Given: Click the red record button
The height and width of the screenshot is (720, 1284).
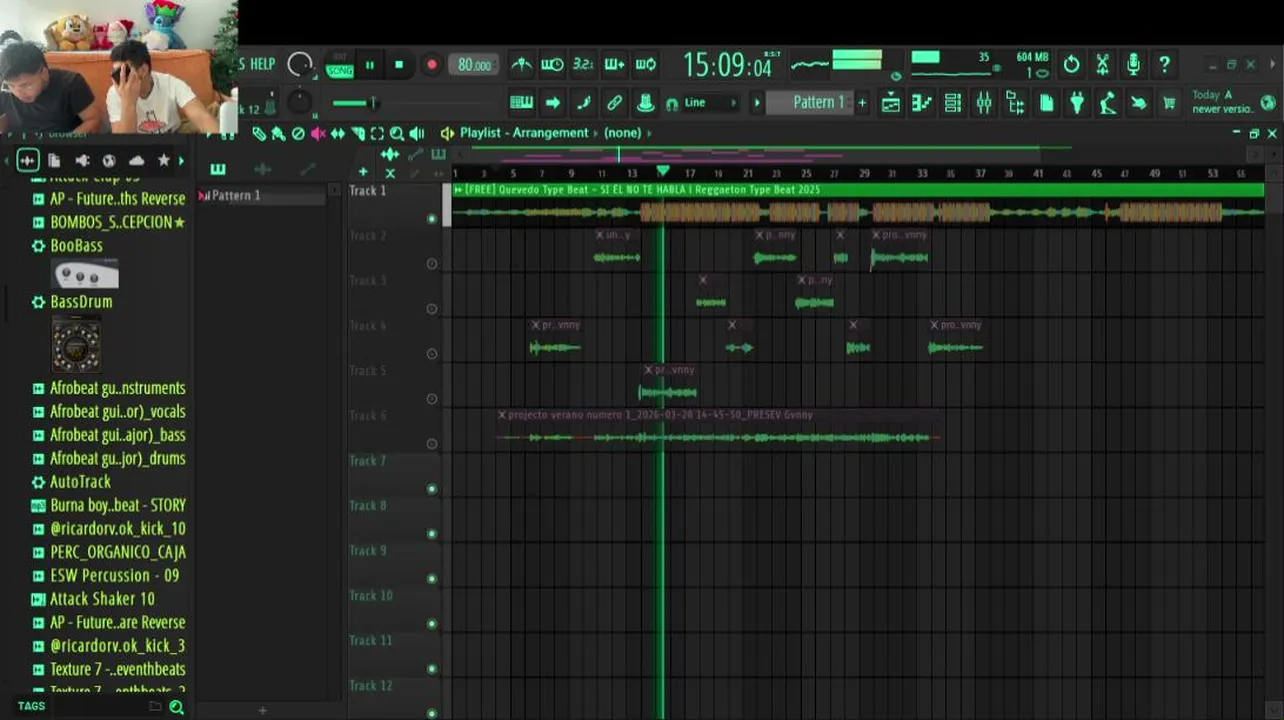Looking at the screenshot, I should [431, 65].
